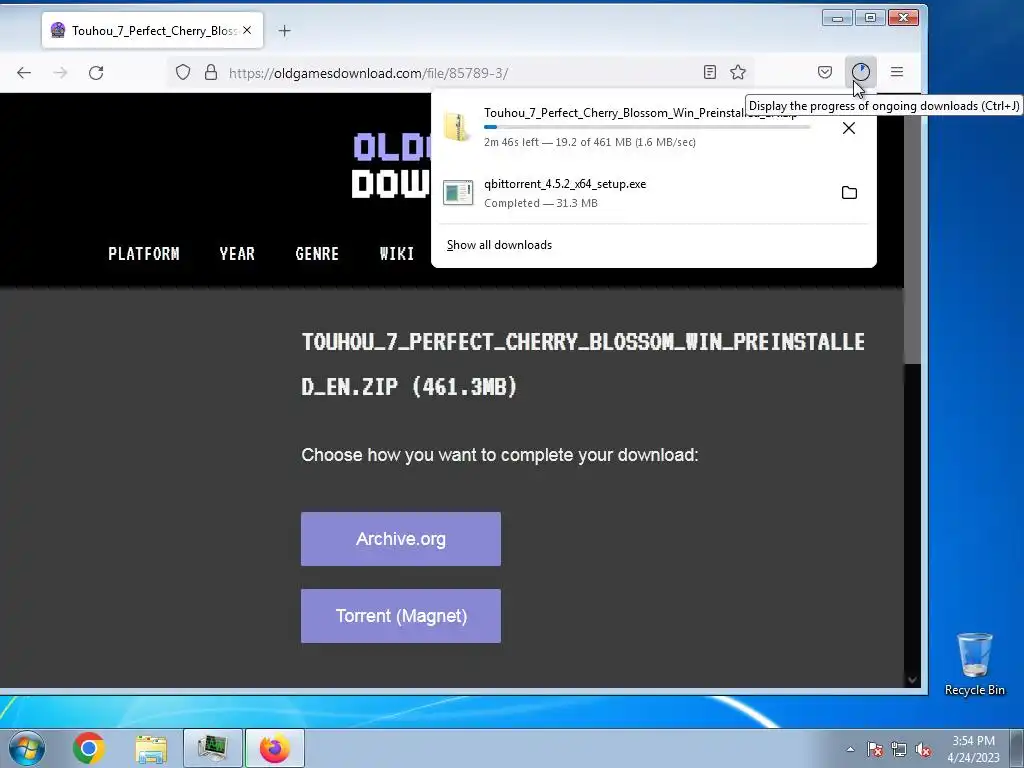Reload the current page
Screen dimensions: 1024x768
tap(96, 72)
